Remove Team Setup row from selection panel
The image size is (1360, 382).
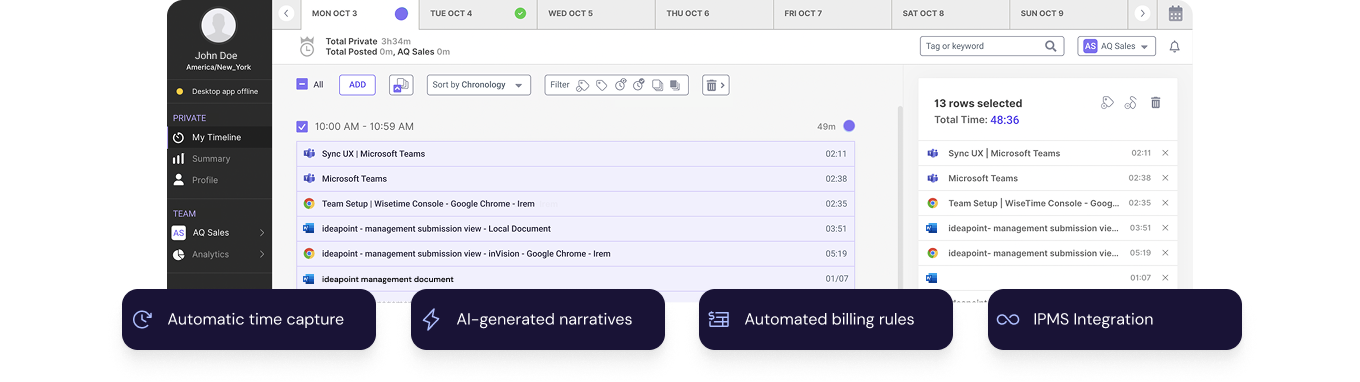coord(1165,203)
